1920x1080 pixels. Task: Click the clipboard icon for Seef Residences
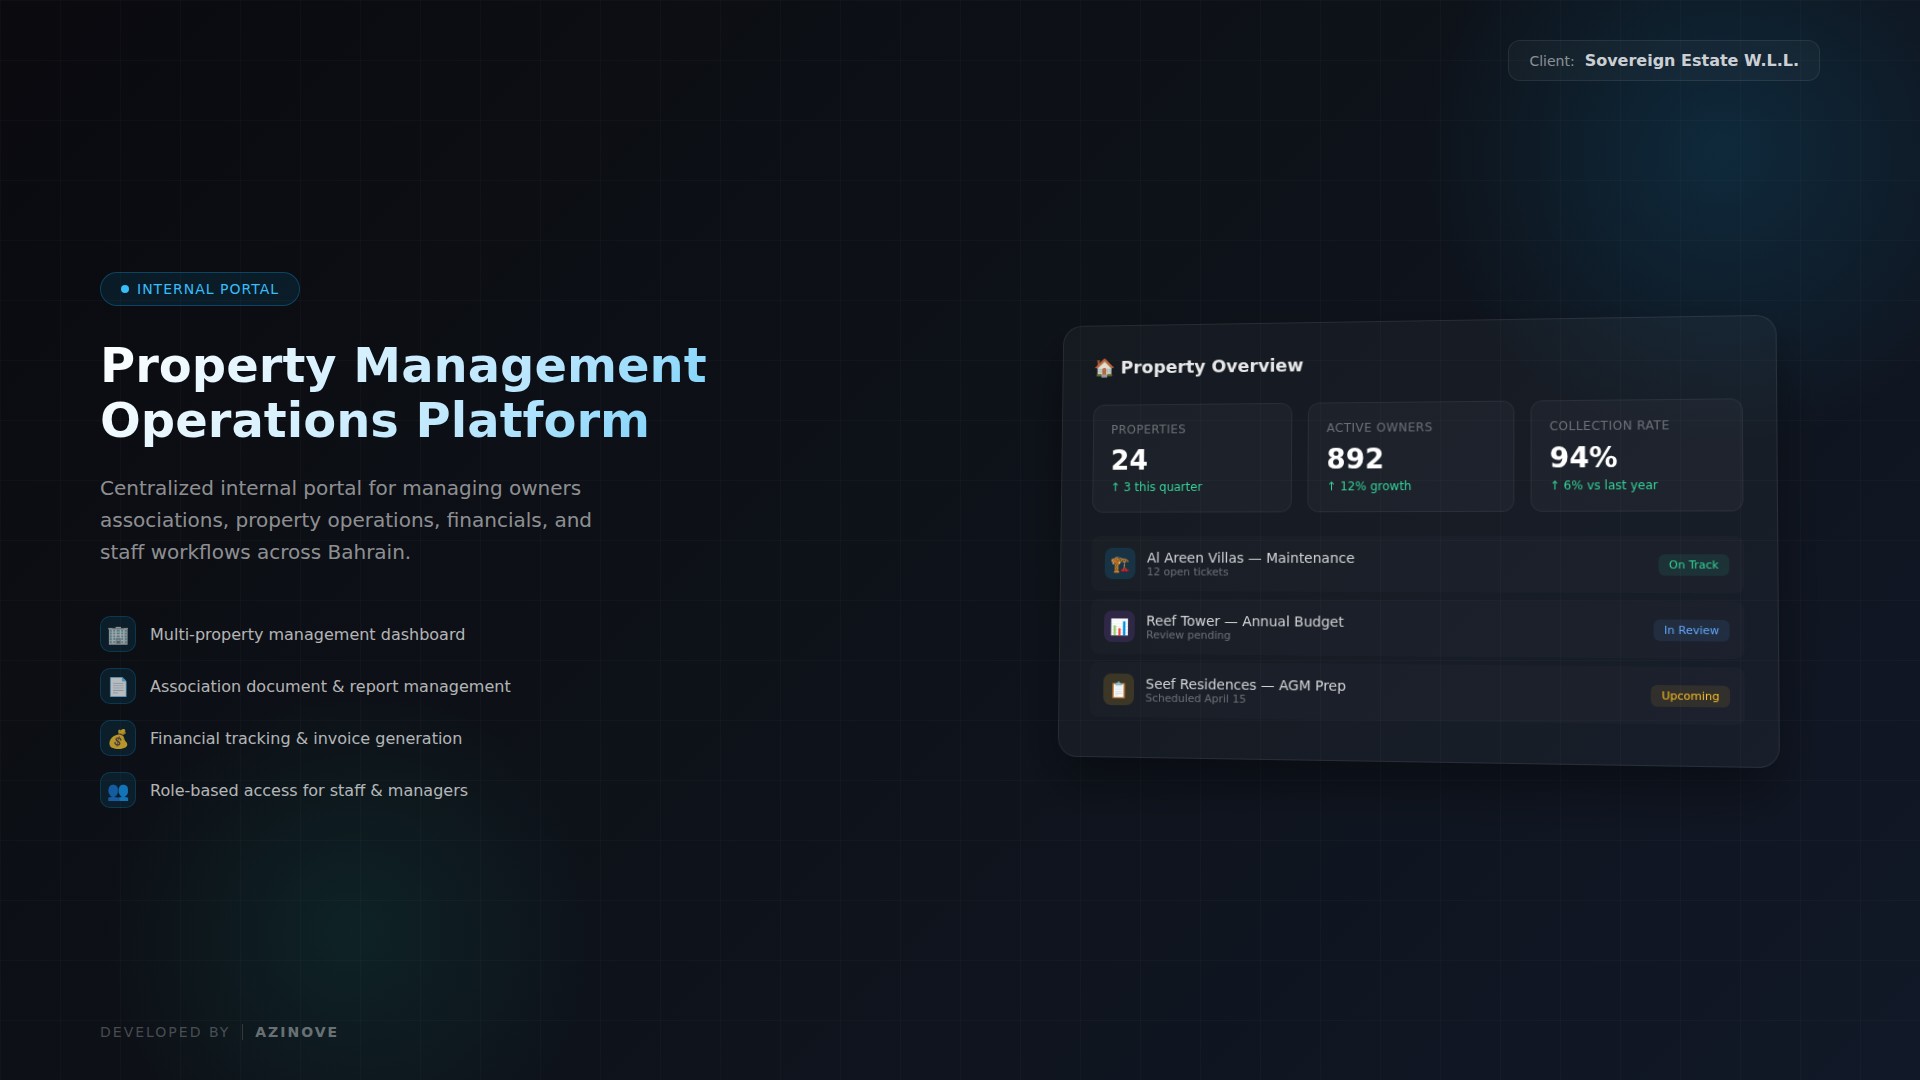pos(1118,690)
